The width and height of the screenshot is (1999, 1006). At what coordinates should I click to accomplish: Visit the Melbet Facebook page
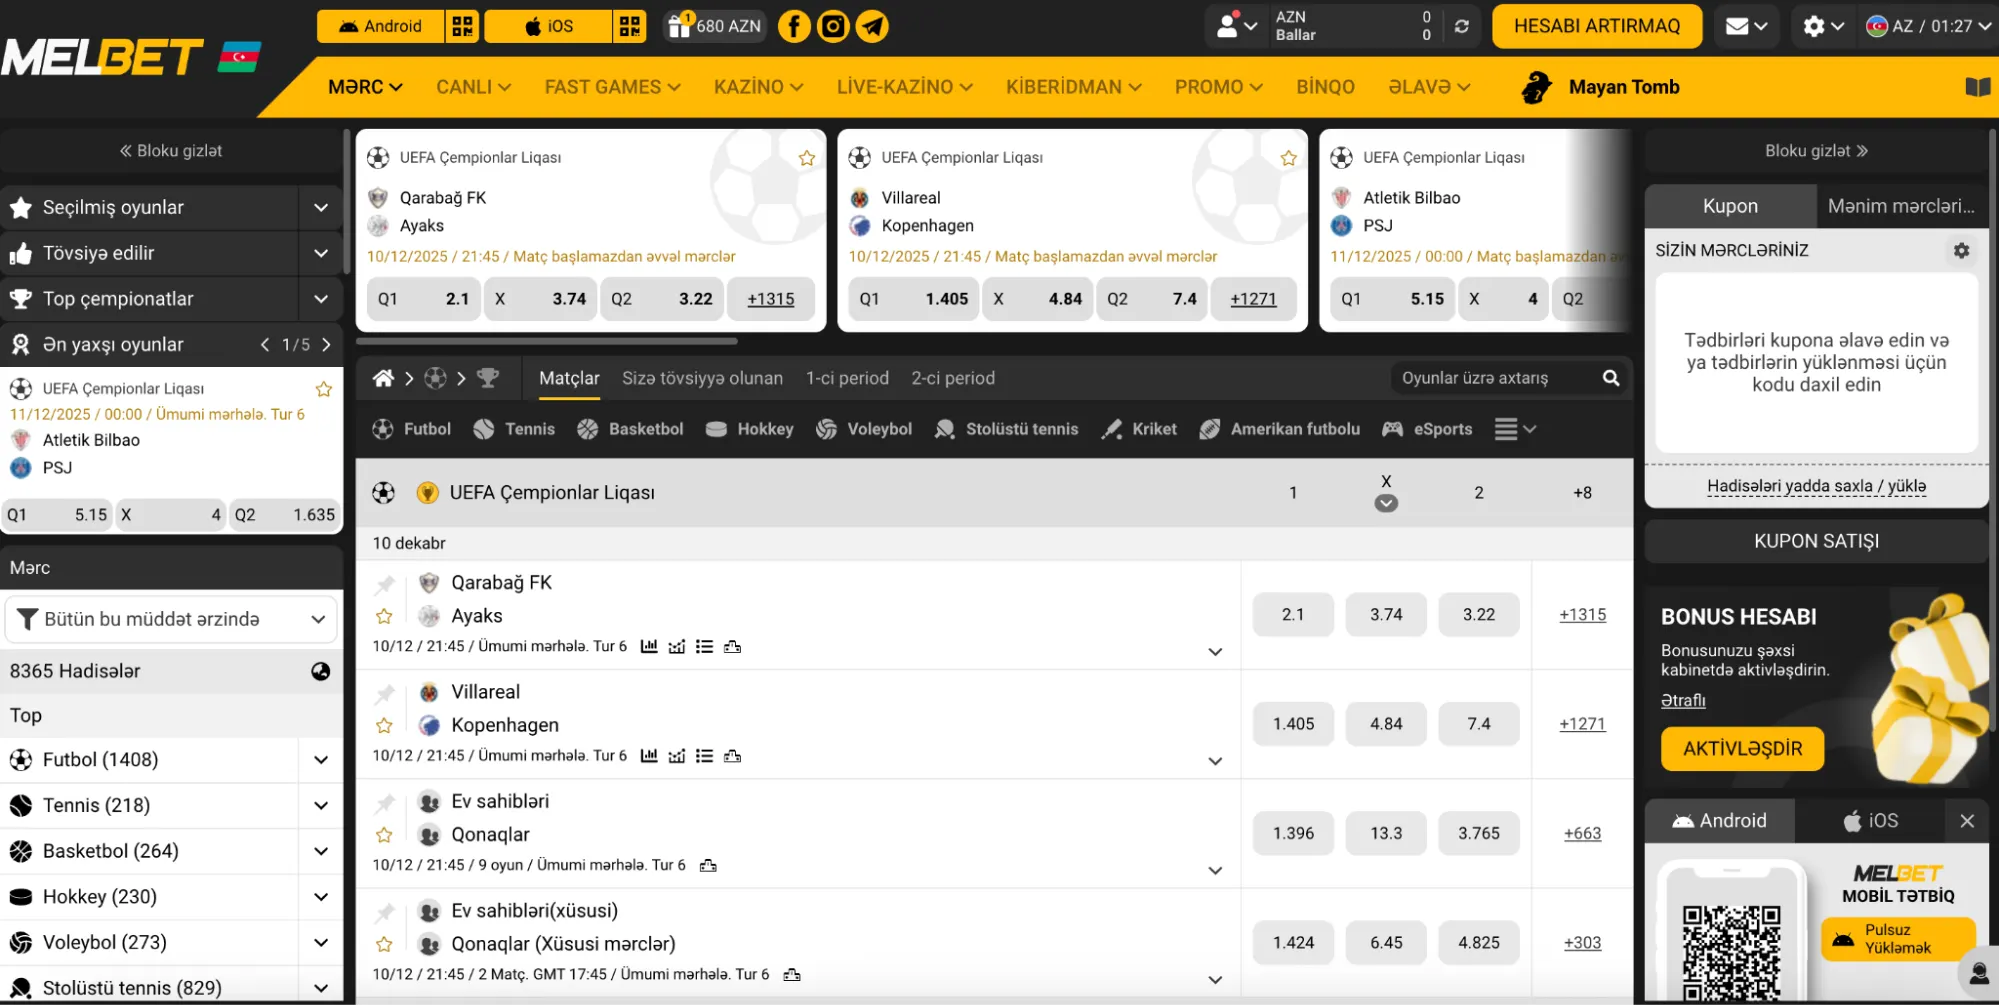click(794, 26)
